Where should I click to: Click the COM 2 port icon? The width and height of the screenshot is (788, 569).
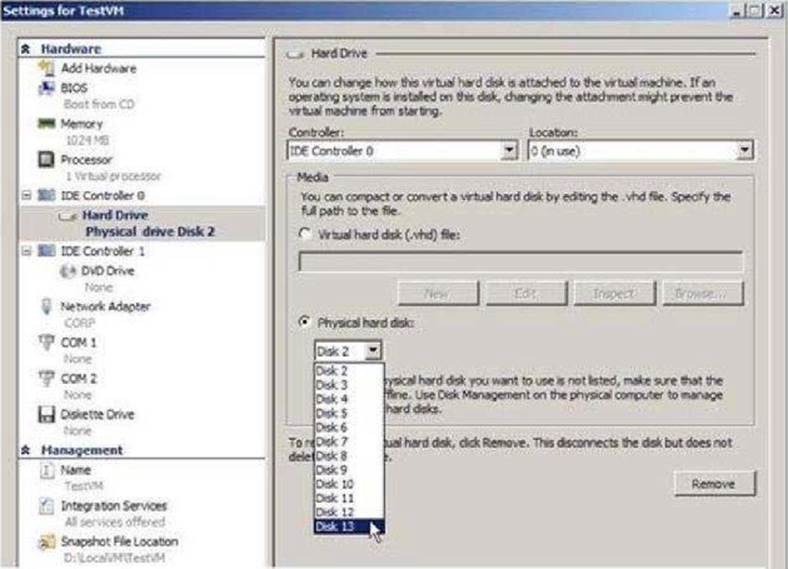46,378
